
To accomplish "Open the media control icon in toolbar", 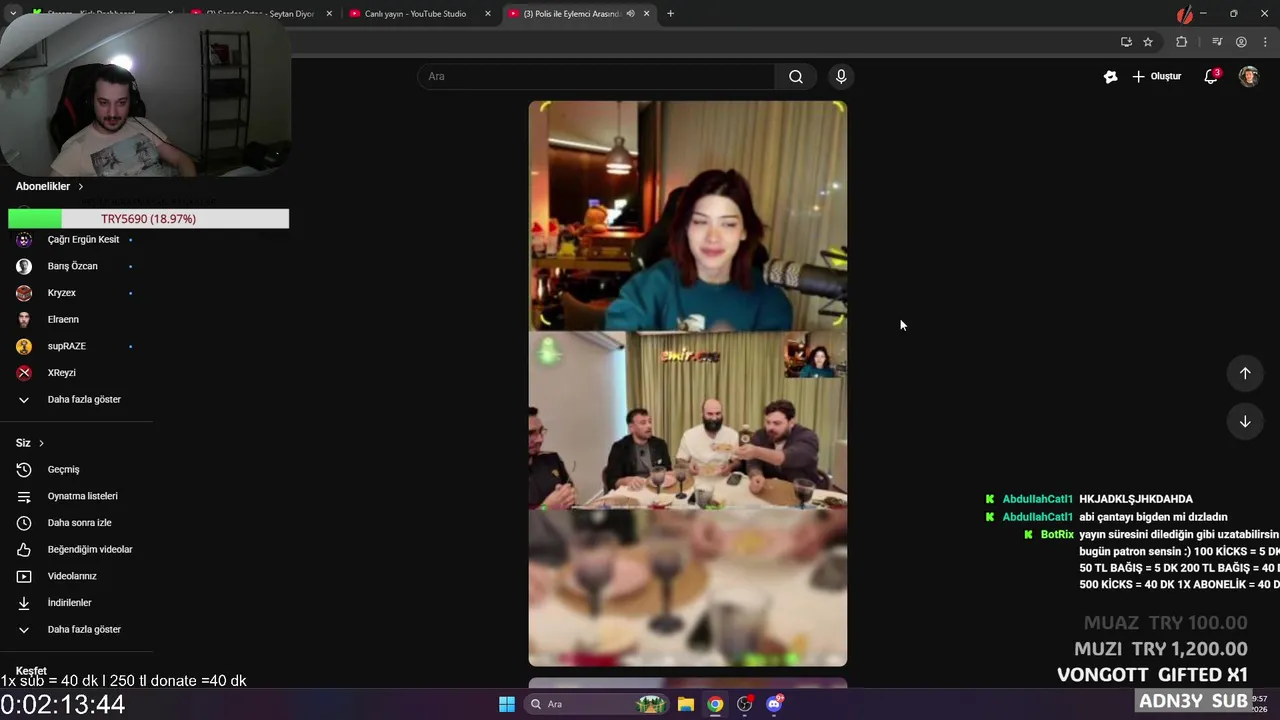I will tap(1217, 42).
